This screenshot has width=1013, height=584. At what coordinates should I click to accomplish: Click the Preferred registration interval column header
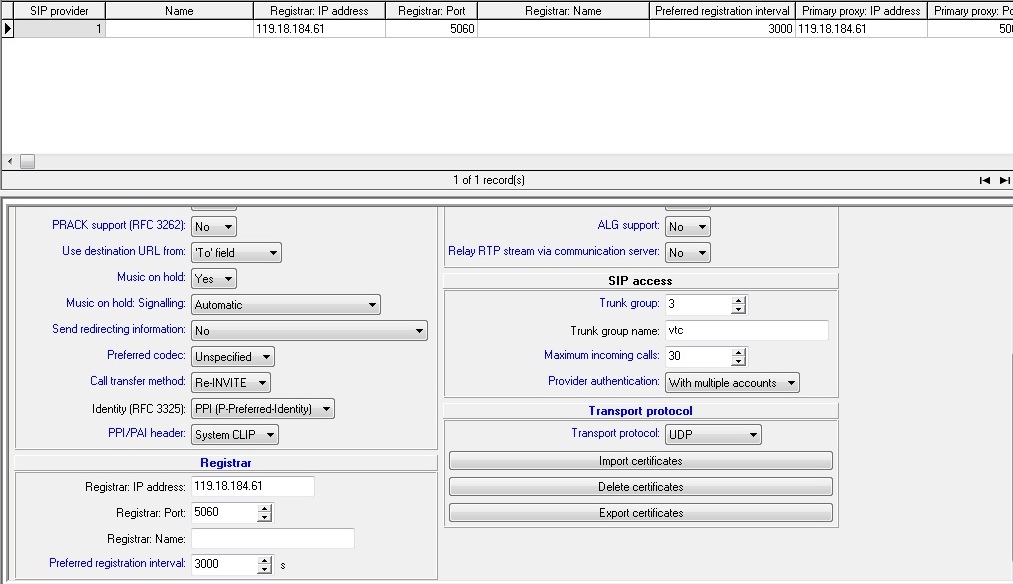(x=722, y=11)
